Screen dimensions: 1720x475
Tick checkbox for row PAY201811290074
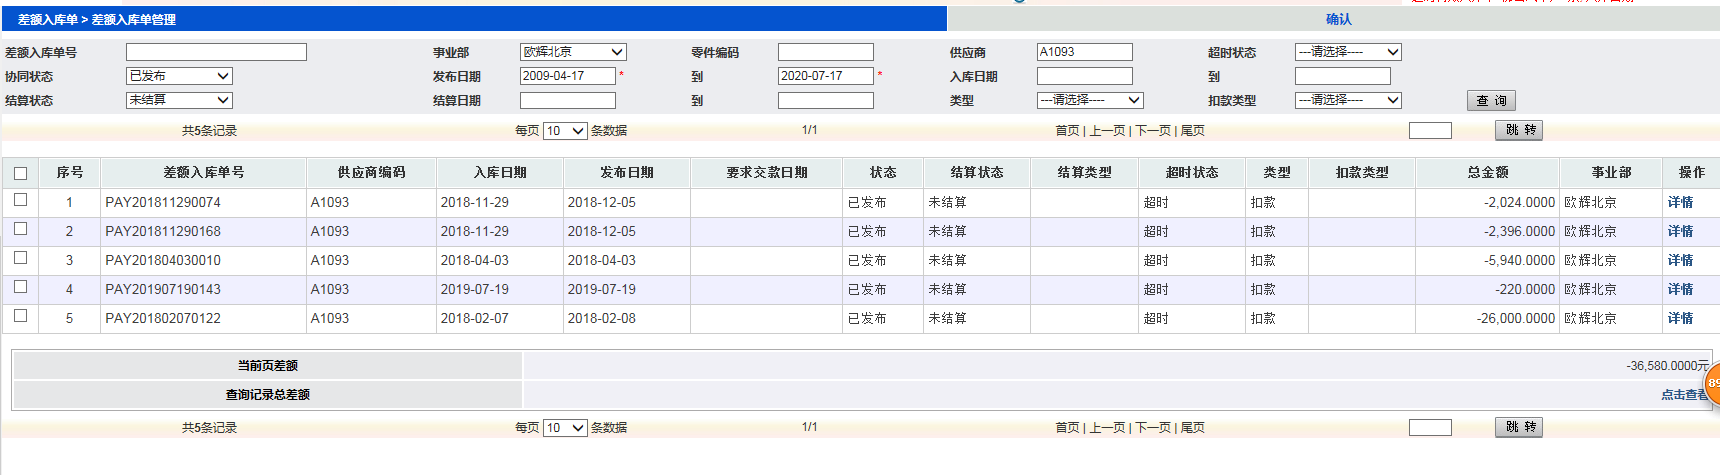pyautogui.click(x=20, y=200)
